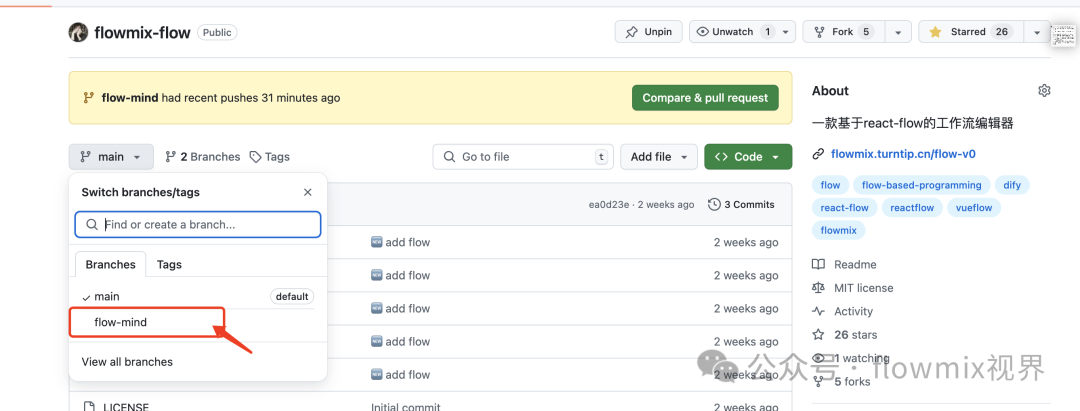Open the Initial commit message link
This screenshot has height=411, width=1080.
coord(405,408)
